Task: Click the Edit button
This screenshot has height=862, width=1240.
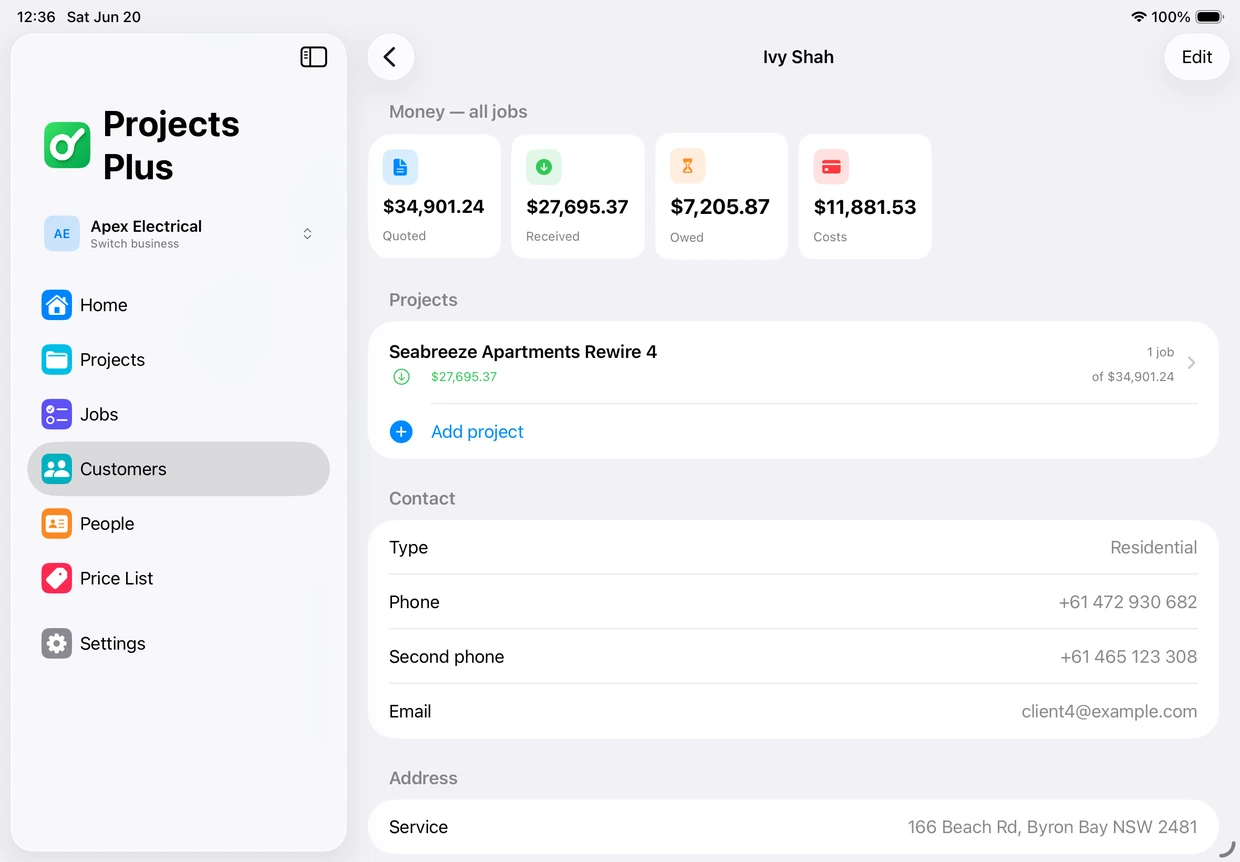Action: pos(1197,57)
